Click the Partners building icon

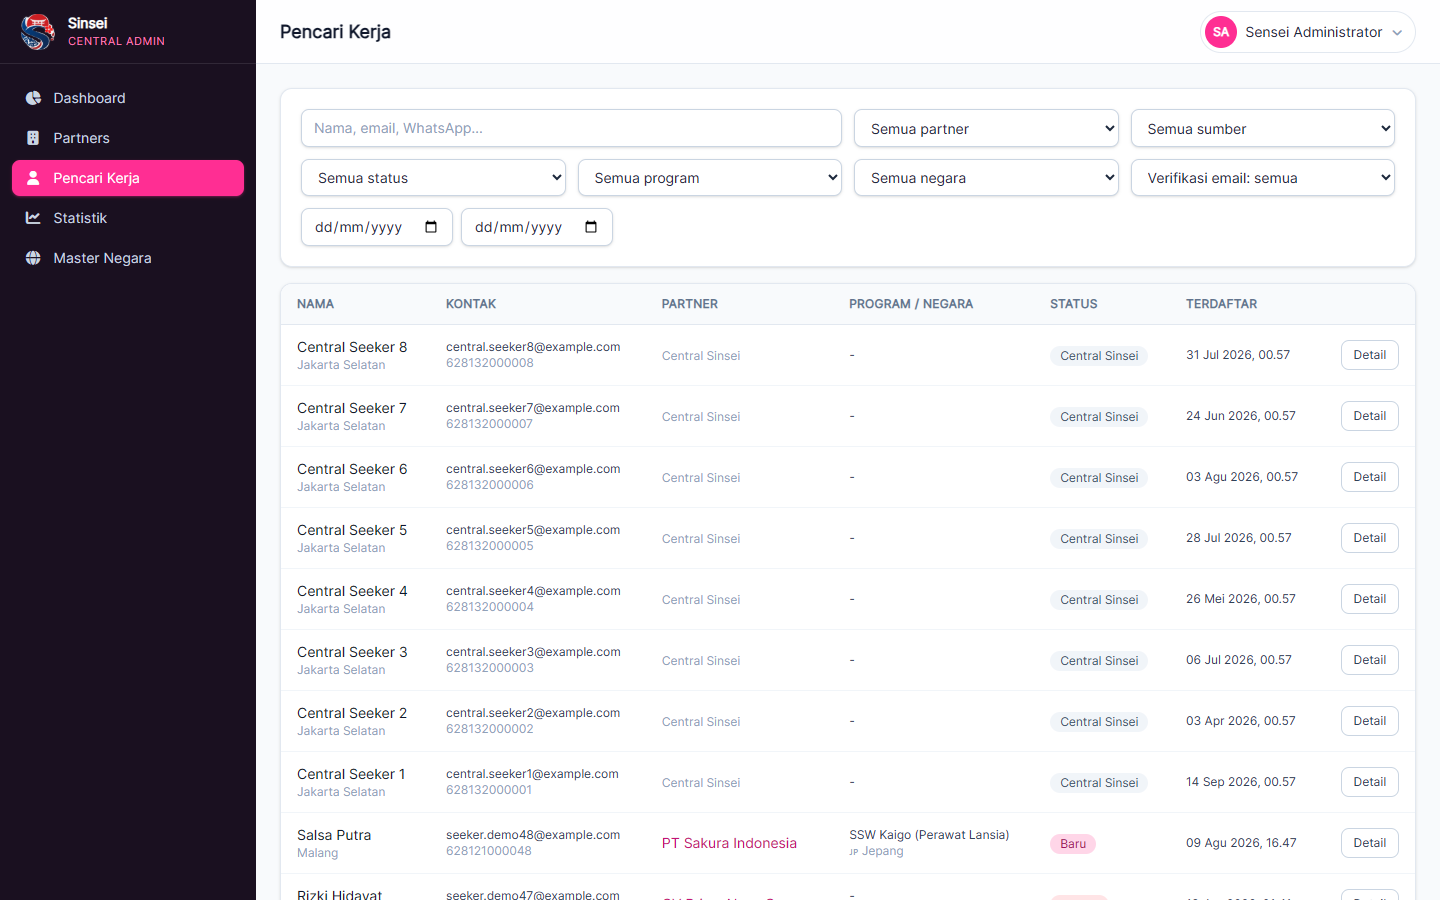click(33, 138)
